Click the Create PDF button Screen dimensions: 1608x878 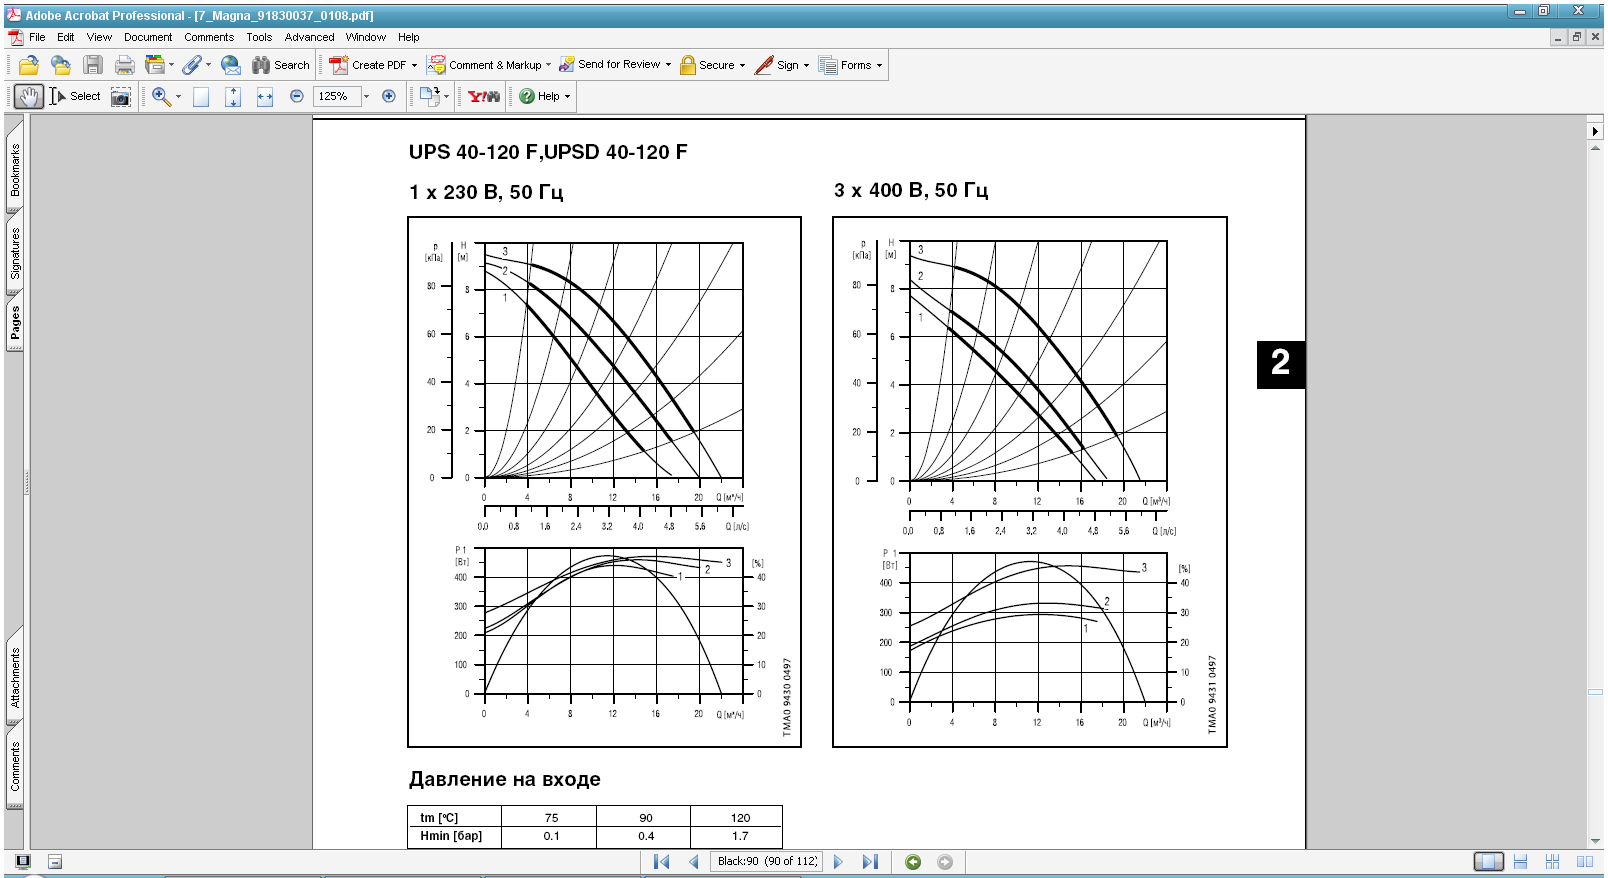[368, 65]
